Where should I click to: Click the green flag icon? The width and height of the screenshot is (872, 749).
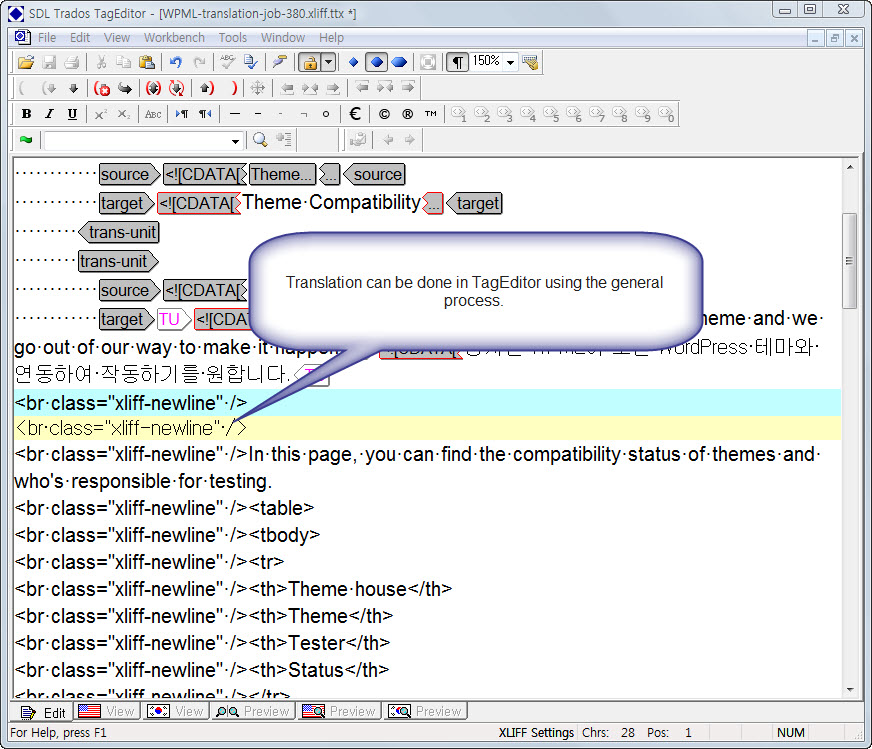[26, 140]
